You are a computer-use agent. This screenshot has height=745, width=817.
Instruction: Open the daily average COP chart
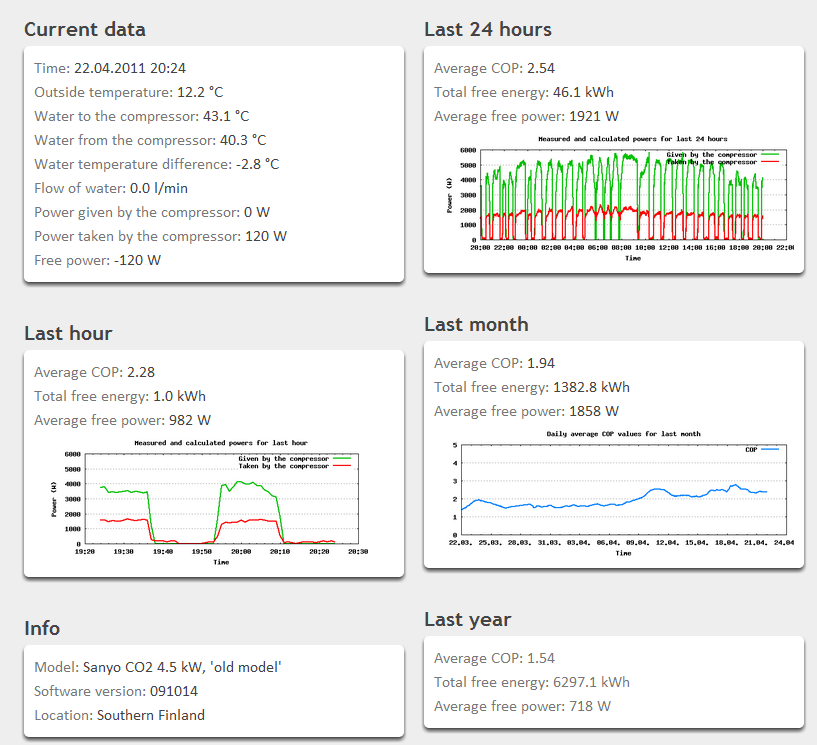(x=613, y=493)
